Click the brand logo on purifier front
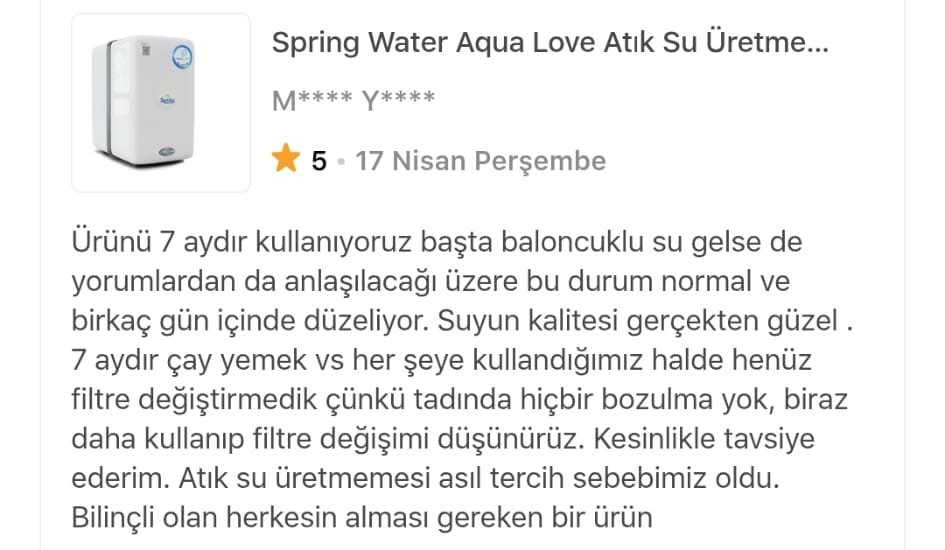 coord(168,99)
